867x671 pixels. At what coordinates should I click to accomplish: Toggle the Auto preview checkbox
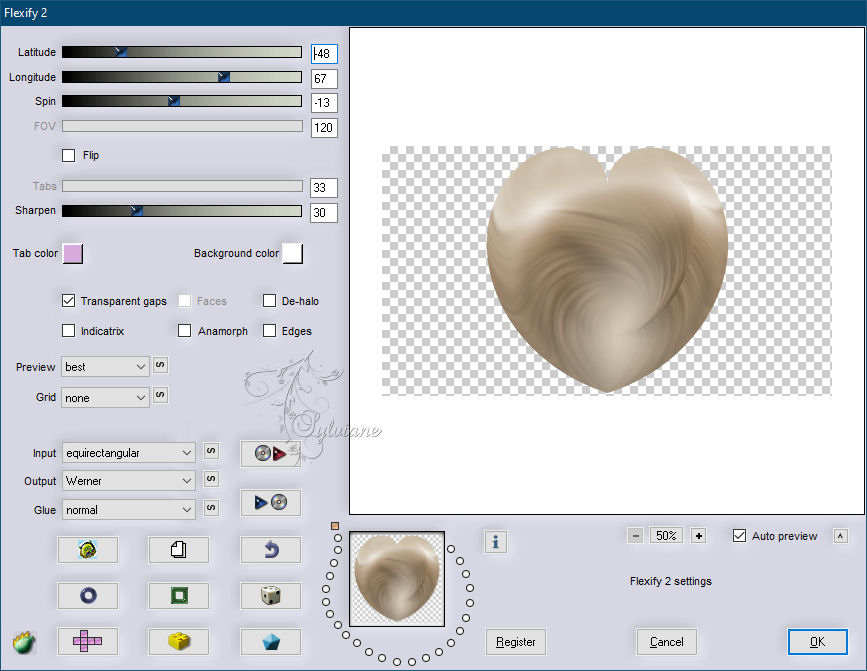tap(739, 536)
